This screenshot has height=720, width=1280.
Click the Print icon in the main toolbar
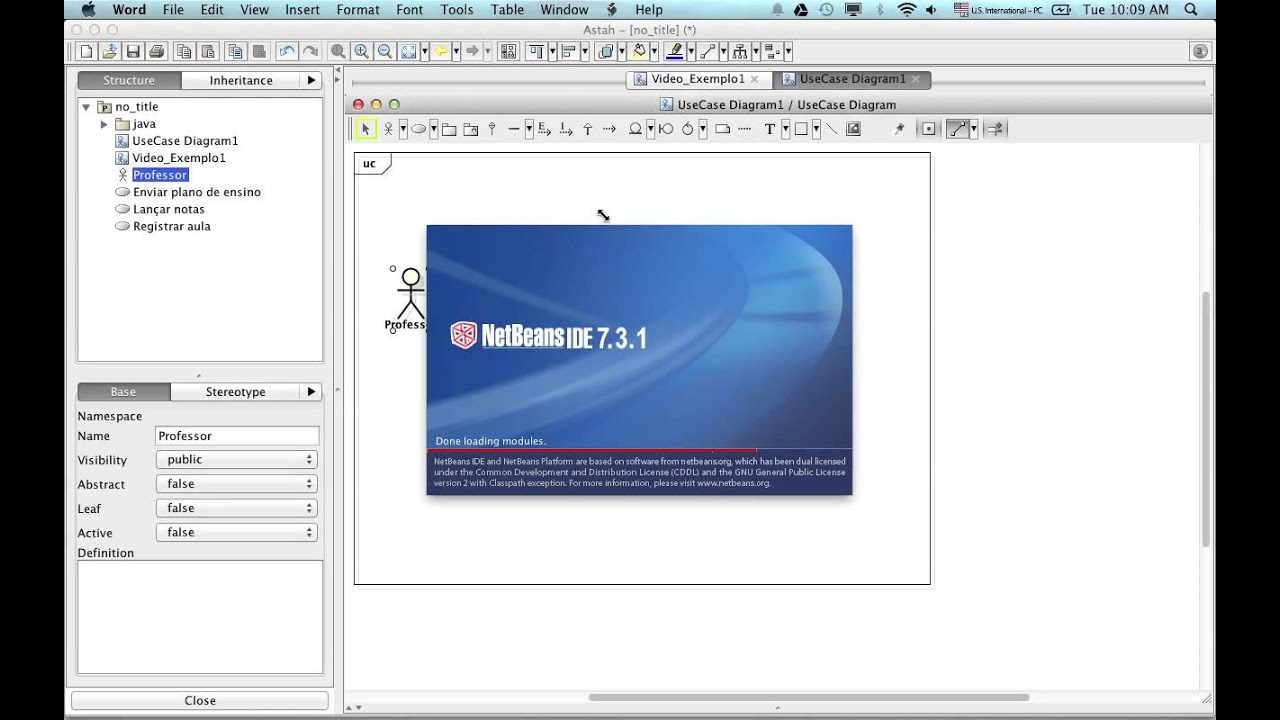point(158,51)
